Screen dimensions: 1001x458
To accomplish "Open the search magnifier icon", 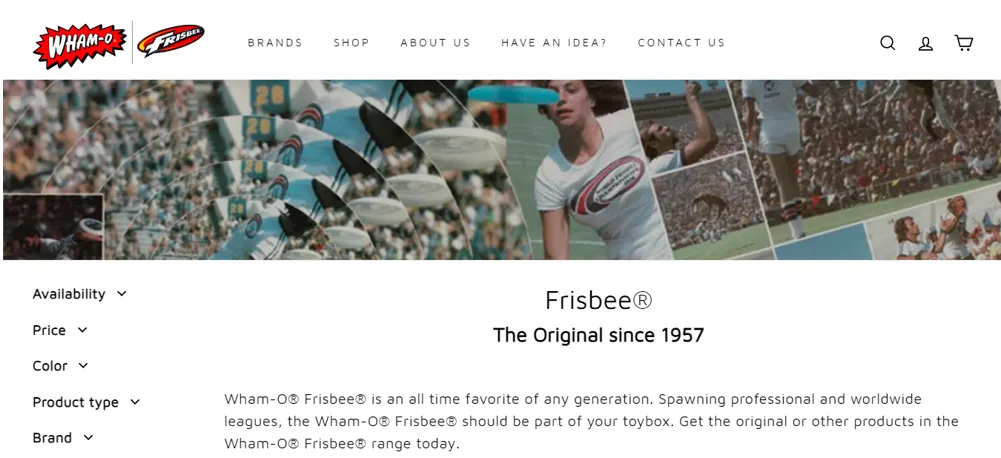I will (887, 43).
